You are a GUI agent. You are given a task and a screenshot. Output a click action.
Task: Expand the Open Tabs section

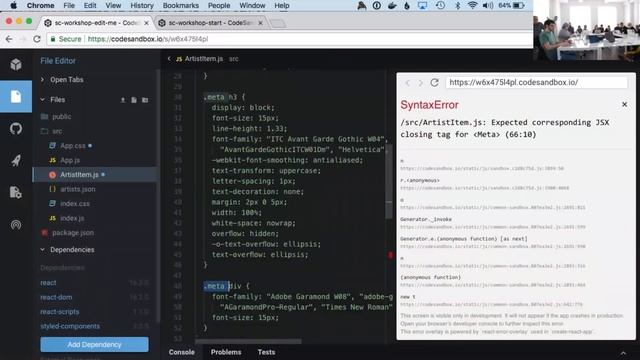62,80
